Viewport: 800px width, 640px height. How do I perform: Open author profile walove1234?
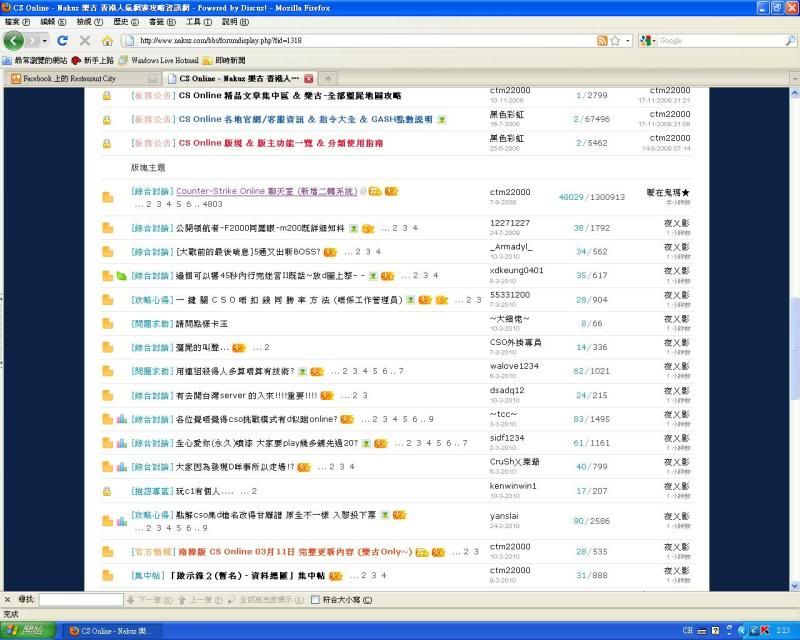pyautogui.click(x=514, y=366)
